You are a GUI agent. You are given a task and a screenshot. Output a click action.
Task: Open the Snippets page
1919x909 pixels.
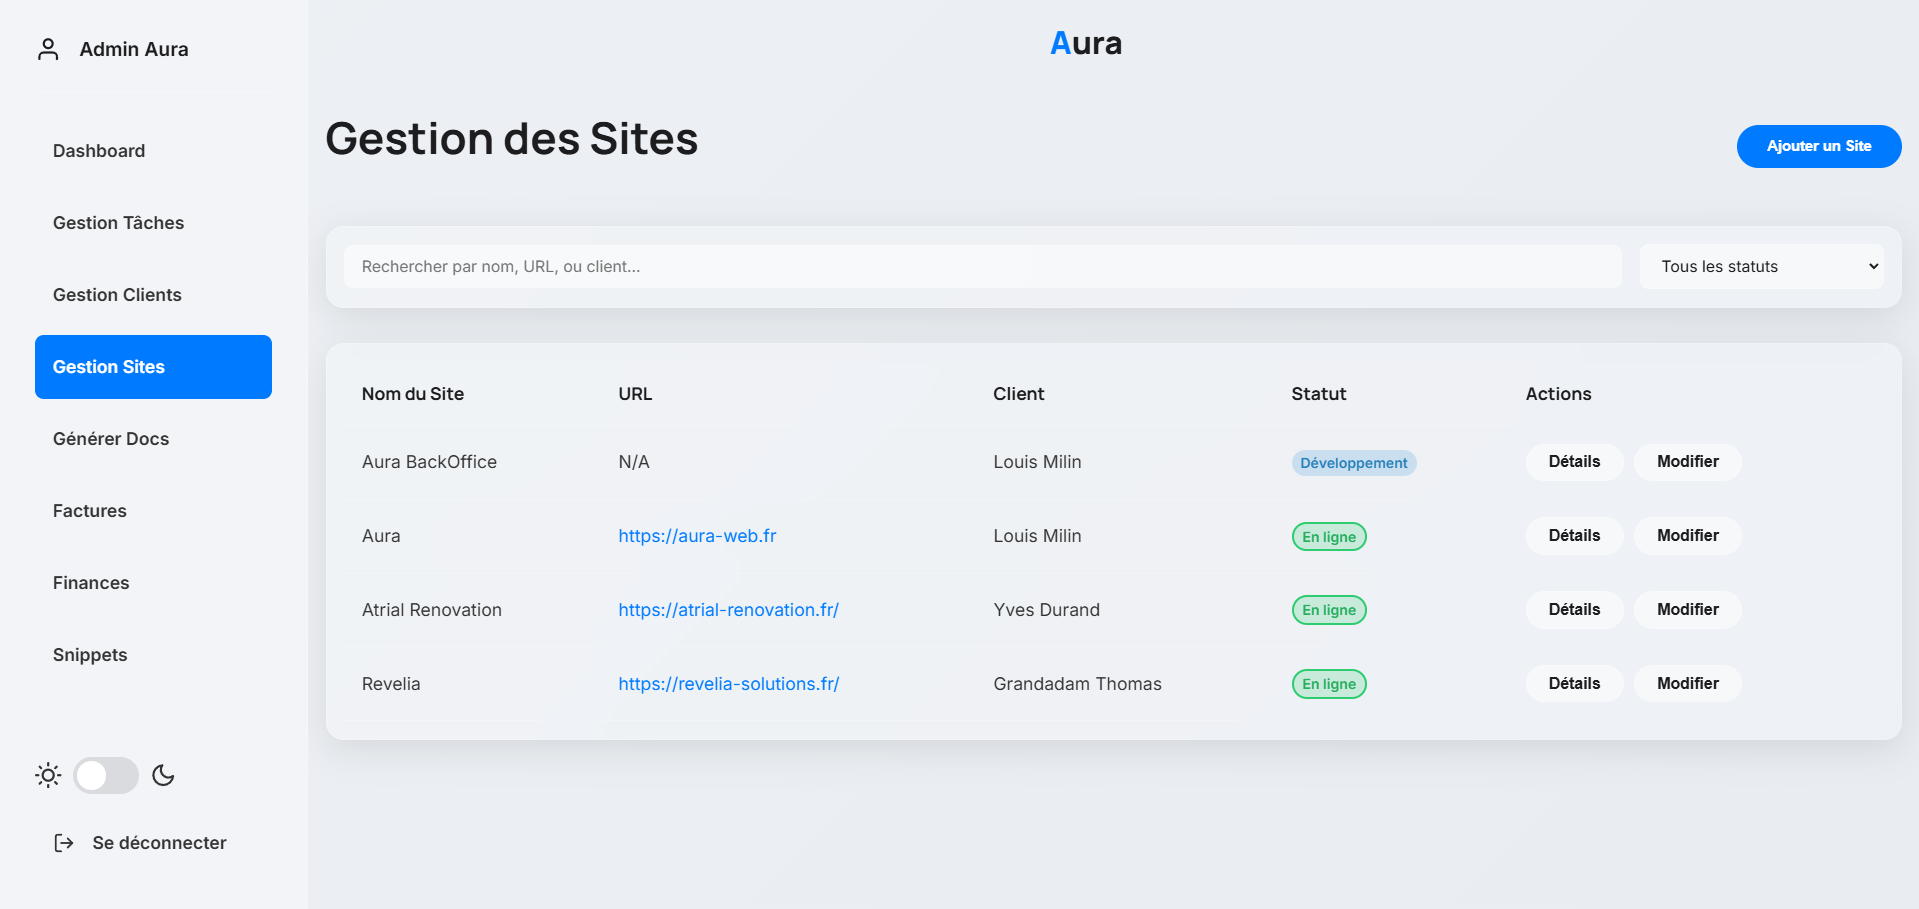(90, 655)
